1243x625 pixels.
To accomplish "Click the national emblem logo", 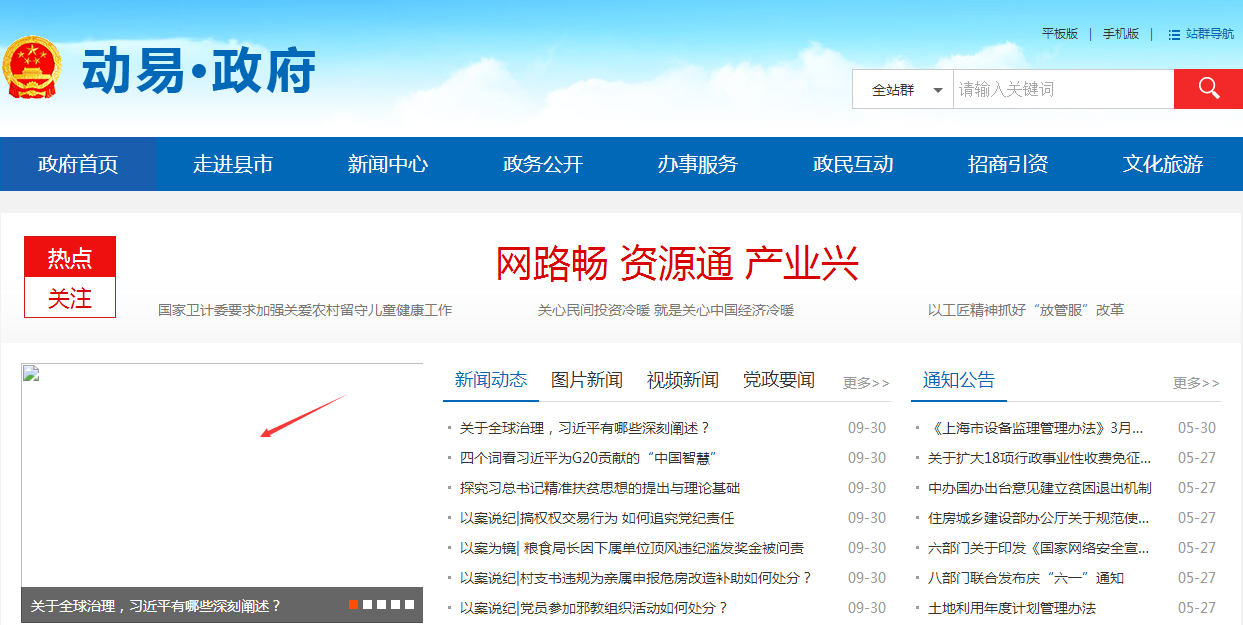I will pos(31,68).
